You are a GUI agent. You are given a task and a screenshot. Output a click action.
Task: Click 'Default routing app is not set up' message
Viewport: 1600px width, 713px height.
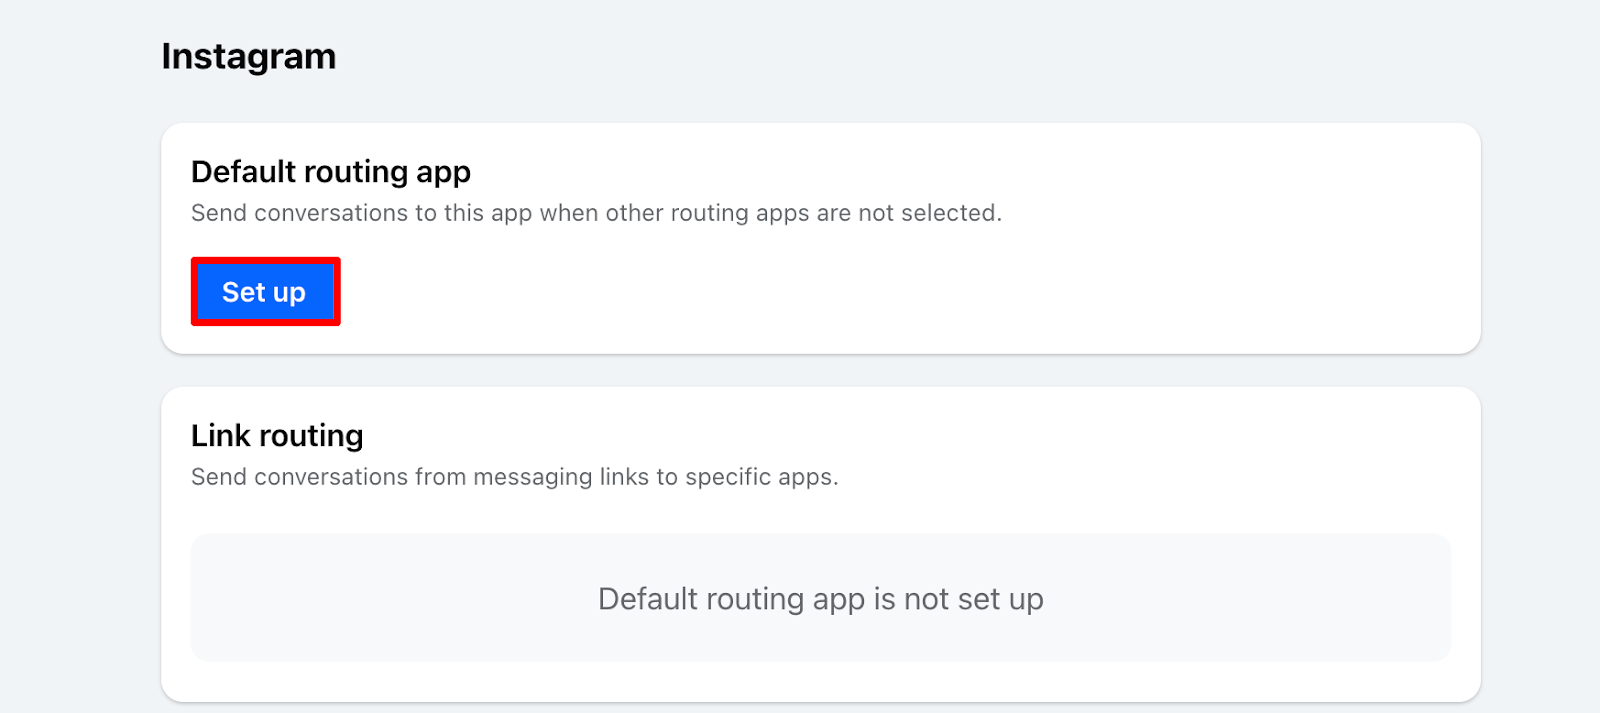coord(820,599)
